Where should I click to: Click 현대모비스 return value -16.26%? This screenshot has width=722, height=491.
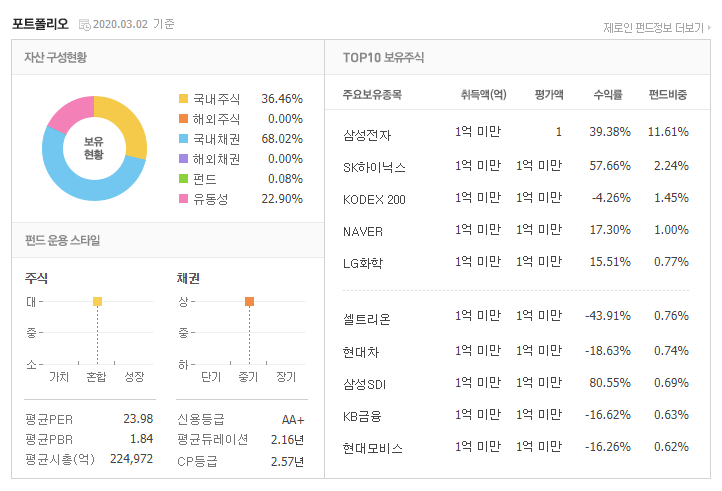pos(608,447)
